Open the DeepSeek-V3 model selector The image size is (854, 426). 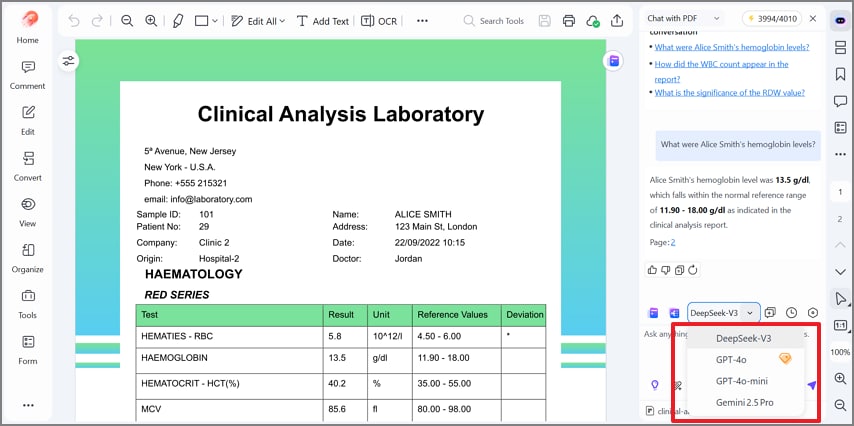(723, 313)
